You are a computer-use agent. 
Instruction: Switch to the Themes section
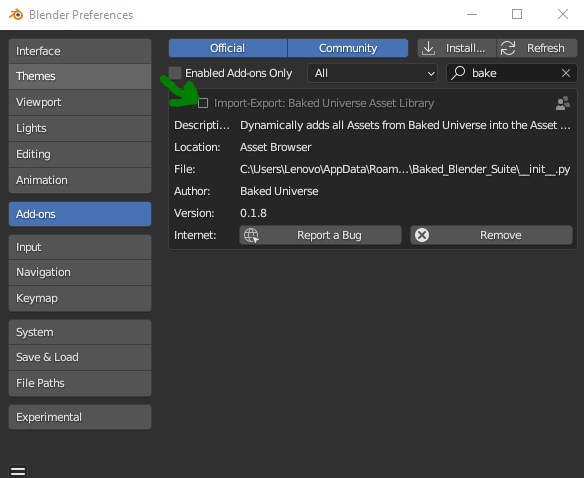click(80, 76)
